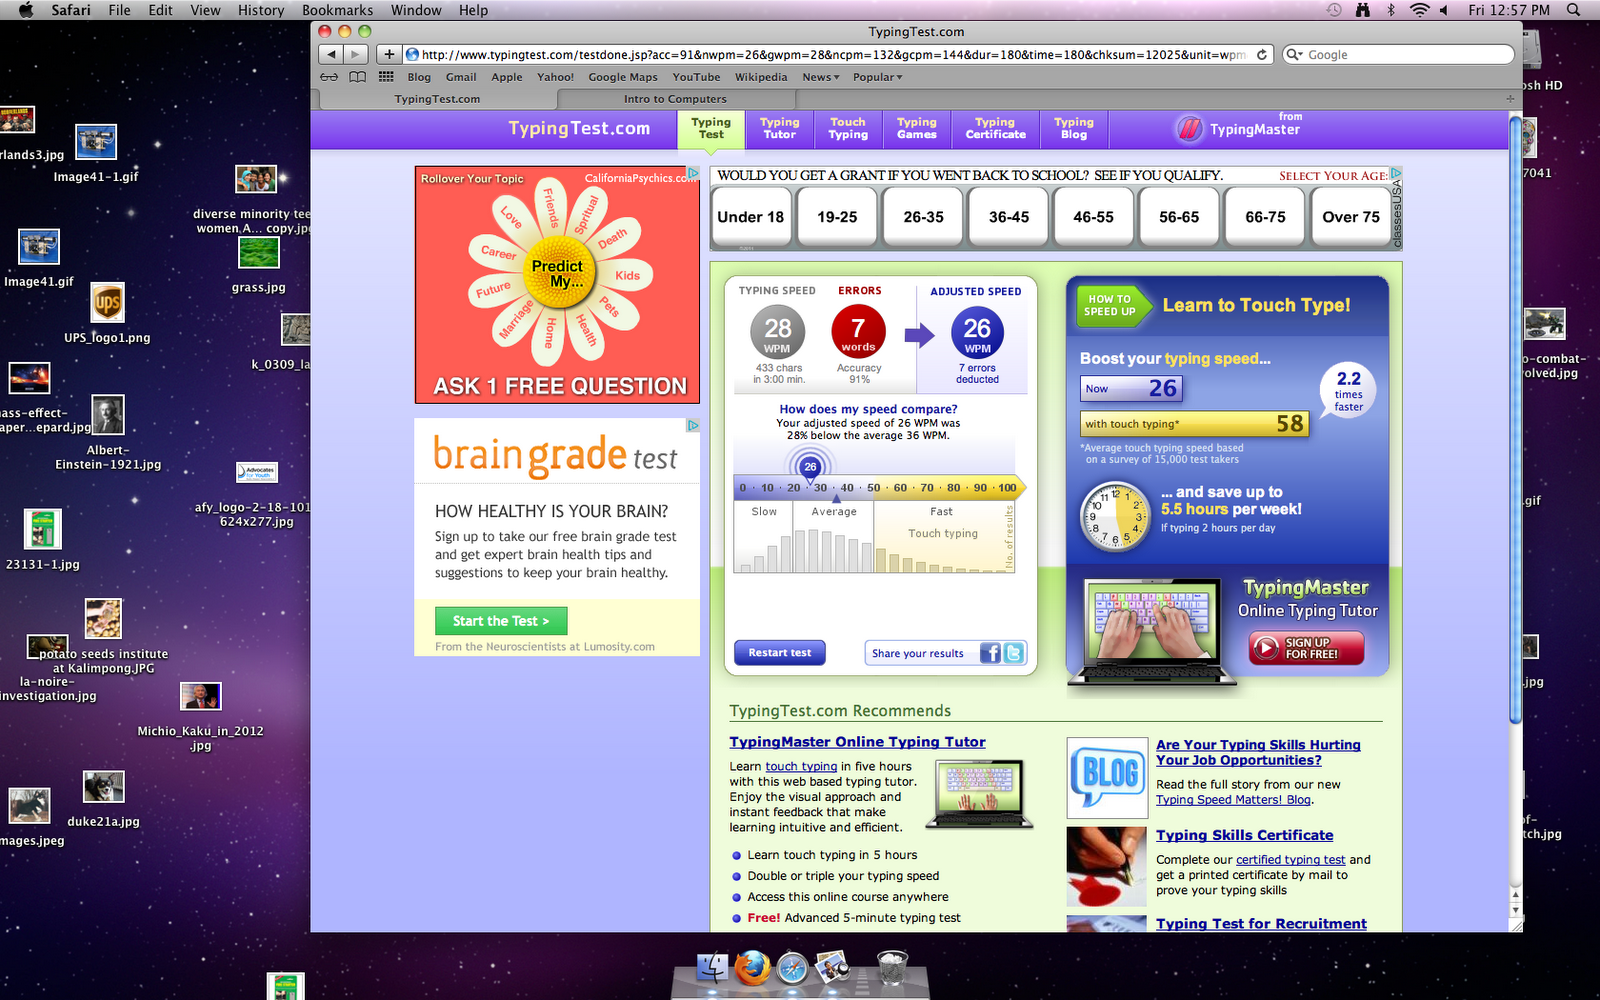Open the Apple menu
1600x1000 pixels.
[26, 10]
